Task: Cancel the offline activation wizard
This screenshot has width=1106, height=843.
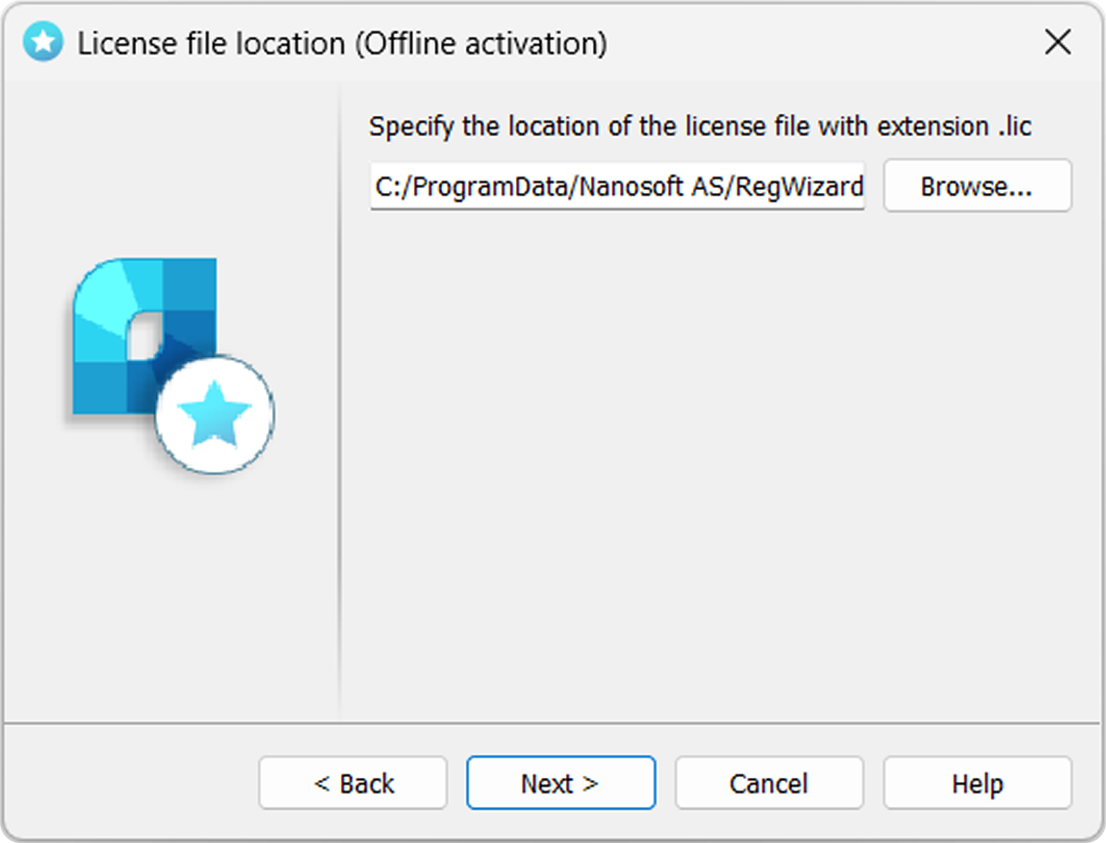Action: tap(769, 782)
